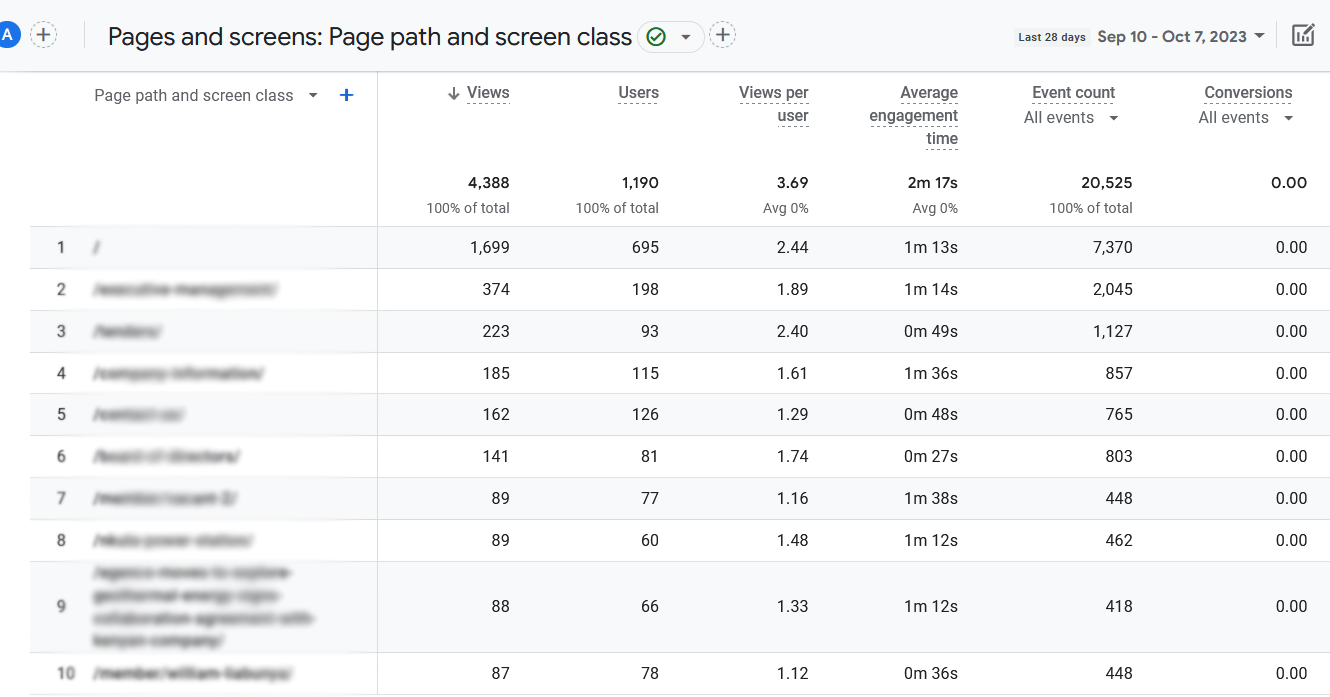Screen dimensions: 1330x697
Task: Sort by Average engagement time header
Action: coord(914,115)
